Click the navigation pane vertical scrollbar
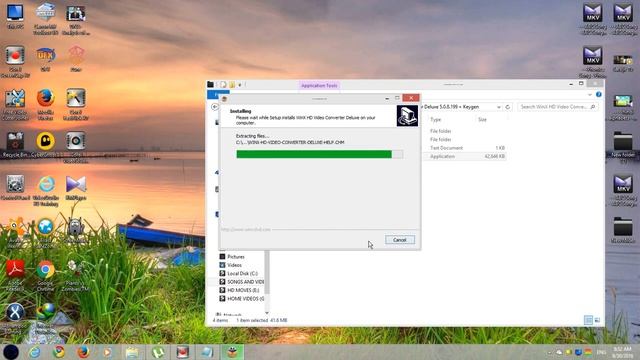Screen dimensions: 640x360 [x=267, y=271]
